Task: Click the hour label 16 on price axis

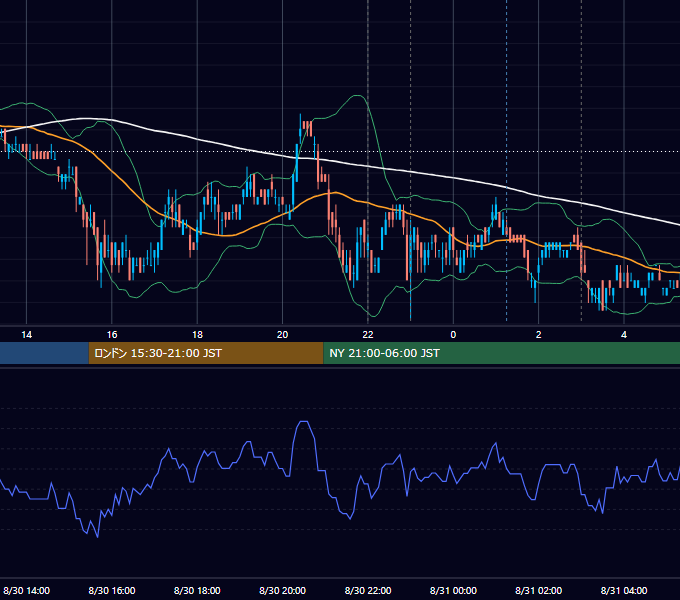Action: (x=112, y=335)
